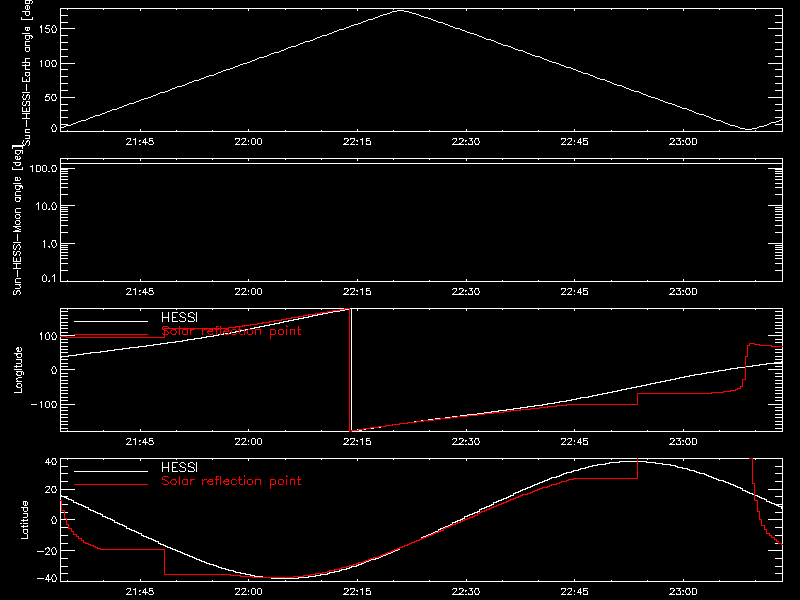Viewport: 800px width, 600px height.
Task: Click 22:15 label under Earth angle plot
Action: [x=357, y=142]
